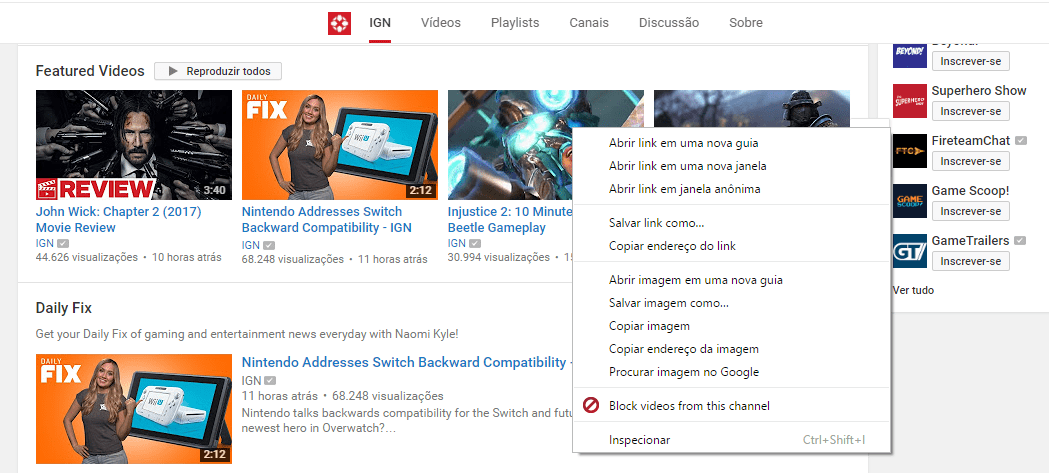This screenshot has height=473, width=1049.
Task: Choose Abrir link em uma nova janela
Action: click(732, 166)
